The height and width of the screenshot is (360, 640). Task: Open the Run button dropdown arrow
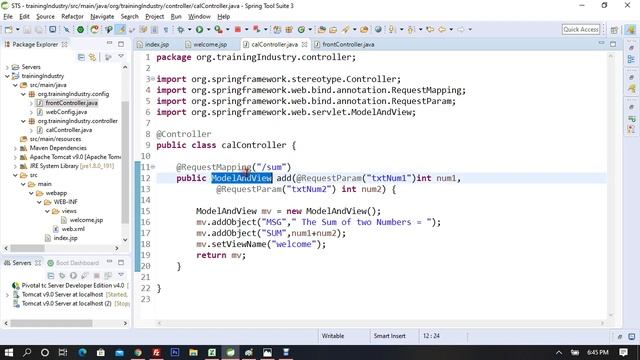click(x=208, y=29)
